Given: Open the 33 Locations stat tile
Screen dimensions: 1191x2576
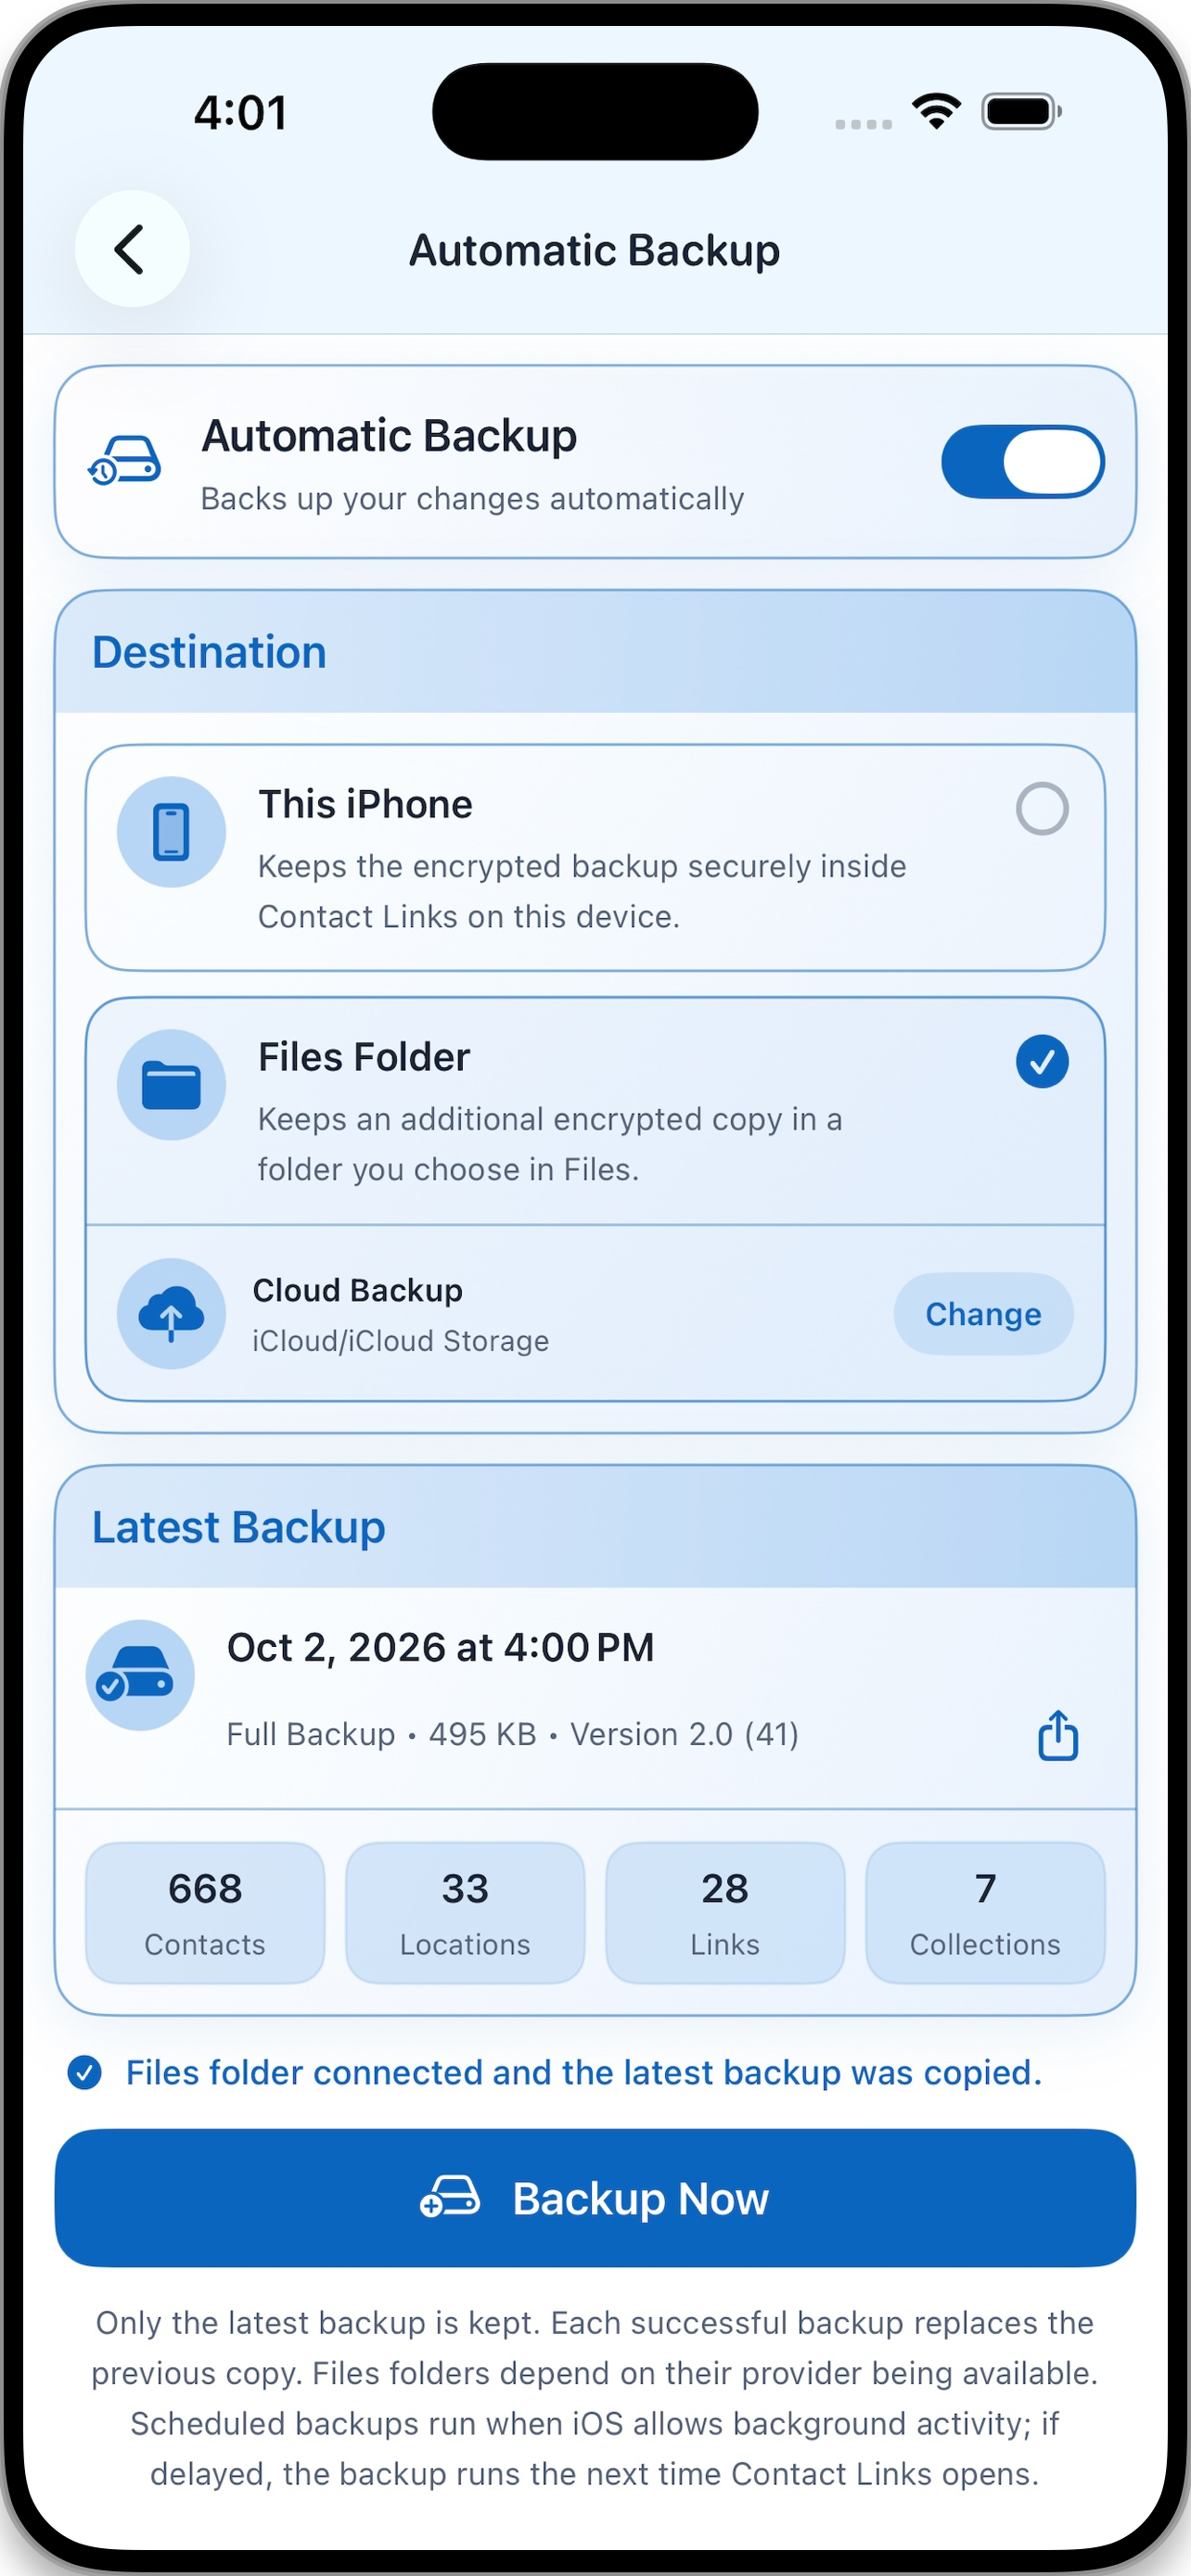Looking at the screenshot, I should tap(465, 1913).
